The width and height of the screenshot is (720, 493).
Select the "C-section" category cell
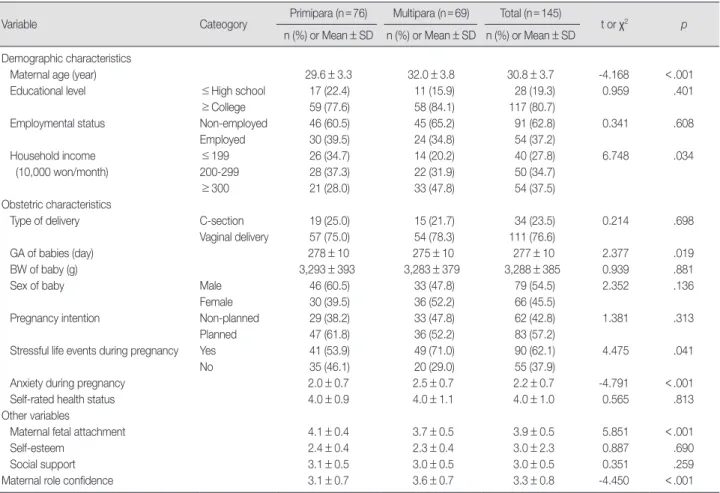coord(222,221)
